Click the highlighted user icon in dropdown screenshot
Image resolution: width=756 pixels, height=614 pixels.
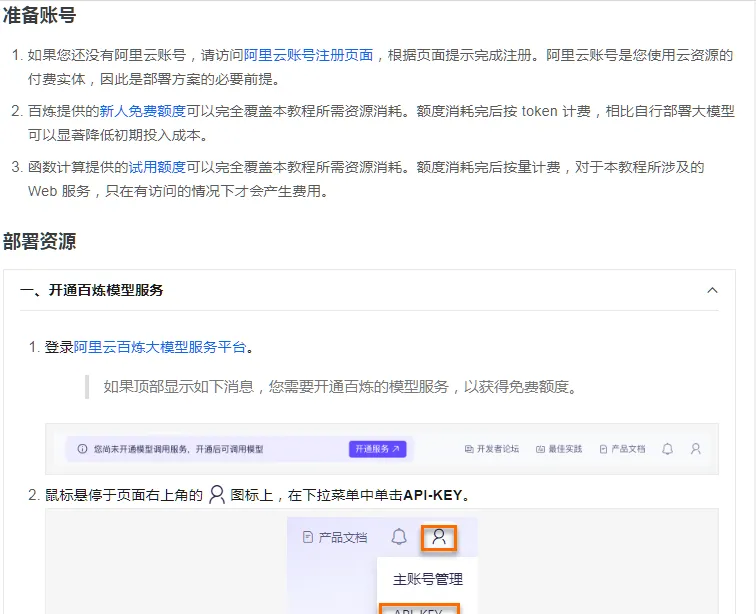point(439,537)
